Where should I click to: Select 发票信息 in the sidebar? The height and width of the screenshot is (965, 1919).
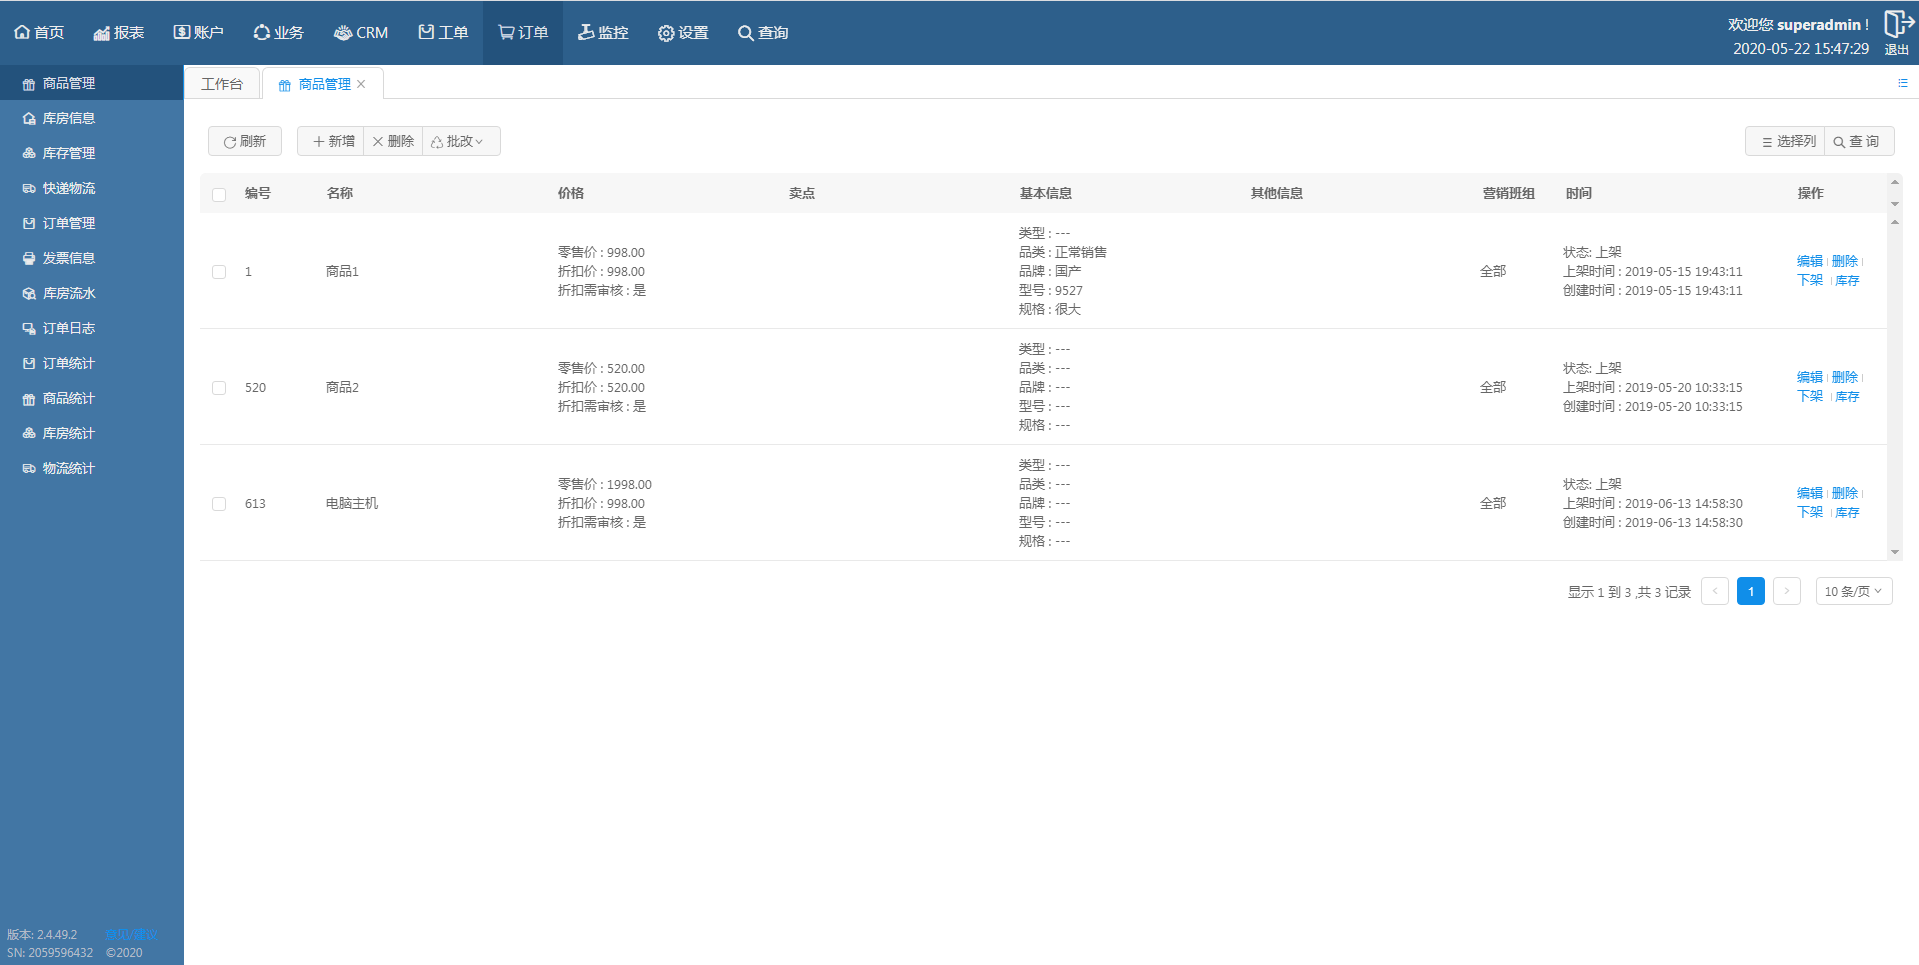pos(92,258)
